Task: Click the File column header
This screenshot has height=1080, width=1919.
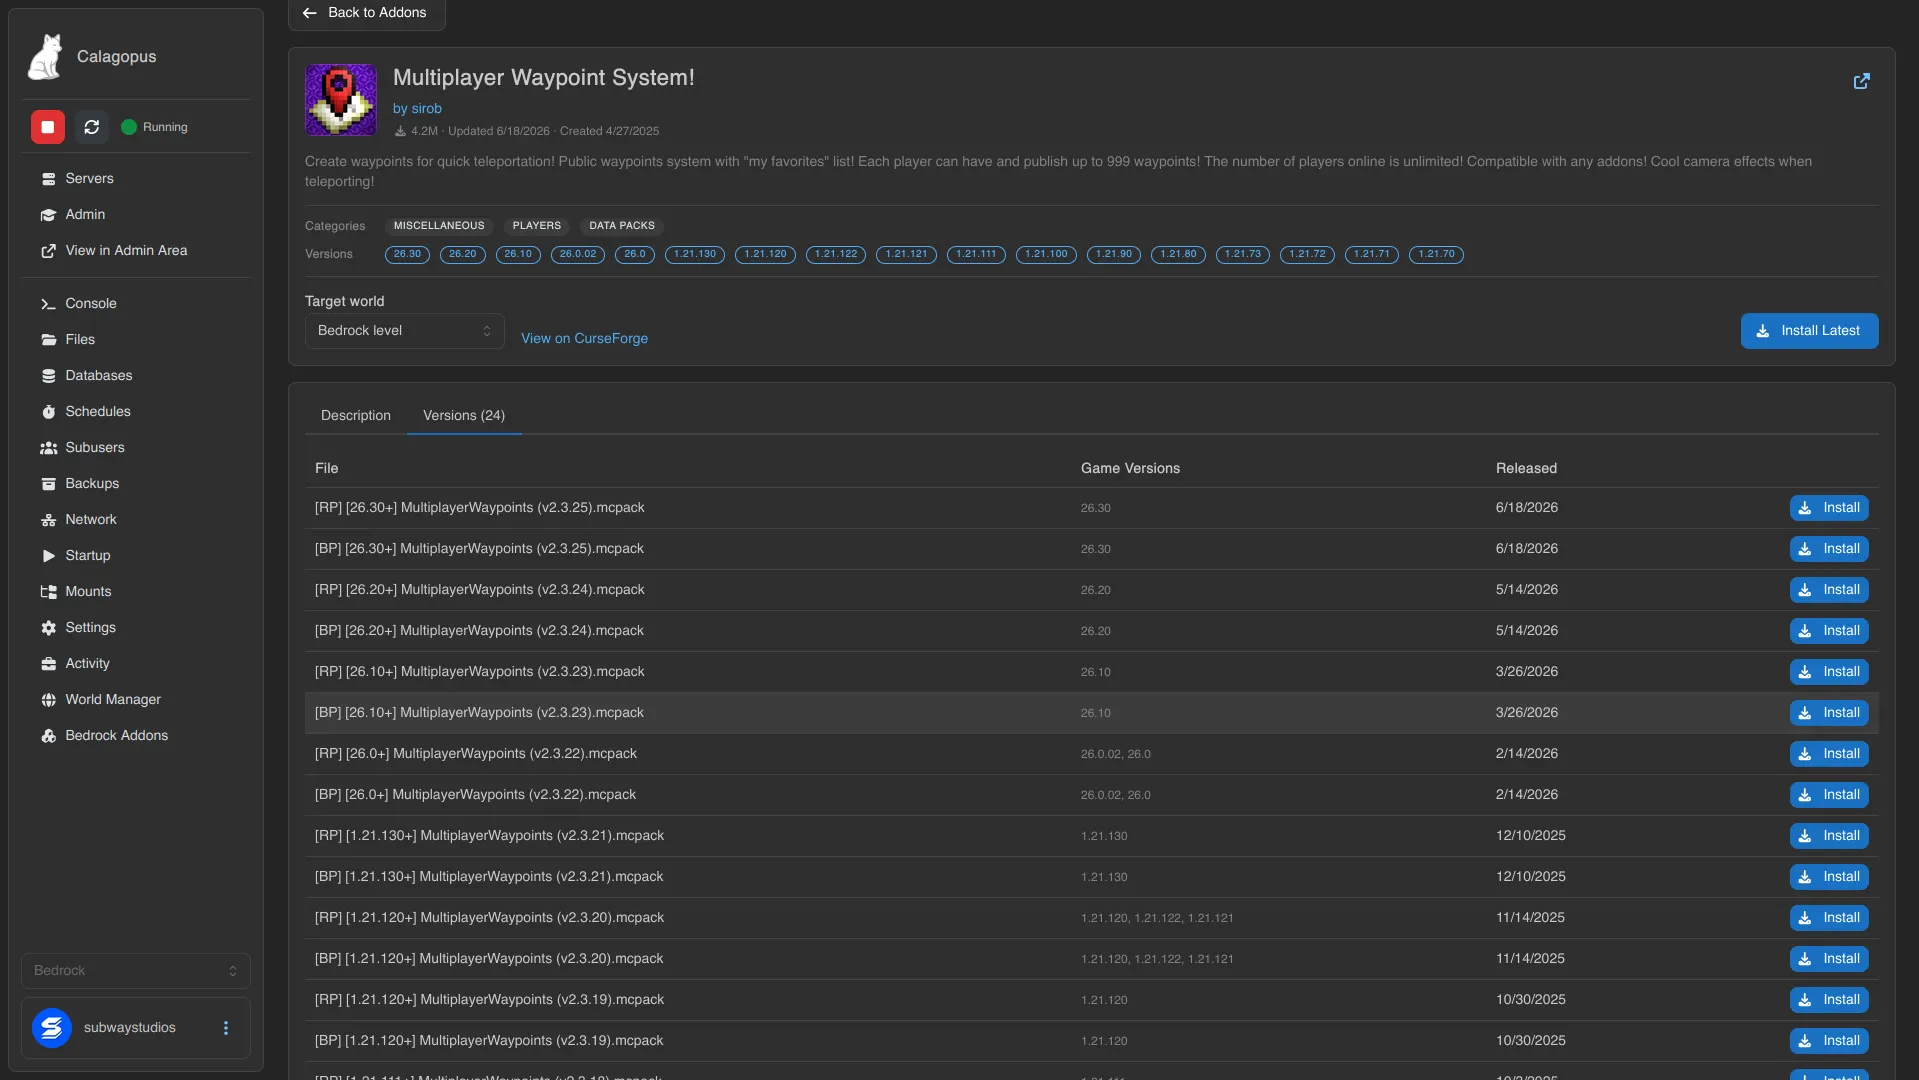Action: point(327,469)
